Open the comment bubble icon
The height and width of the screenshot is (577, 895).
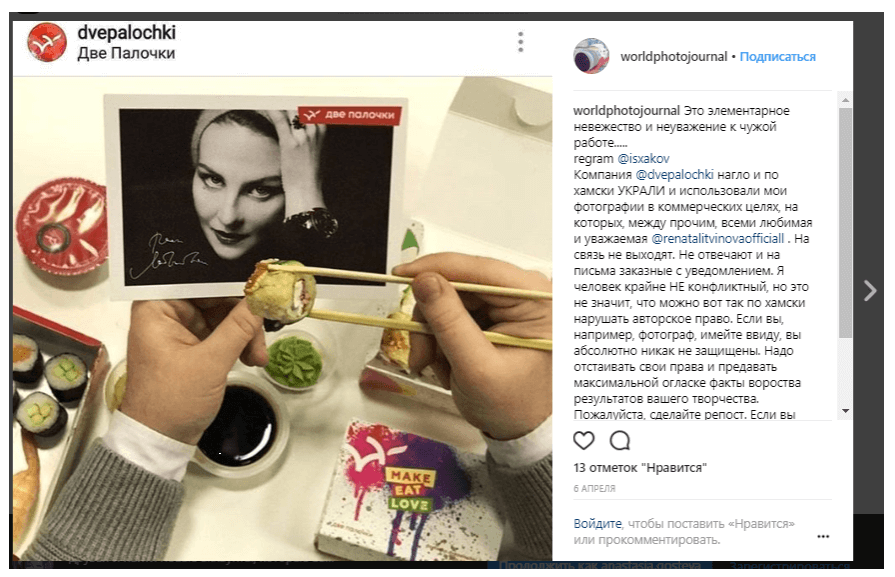coord(619,440)
